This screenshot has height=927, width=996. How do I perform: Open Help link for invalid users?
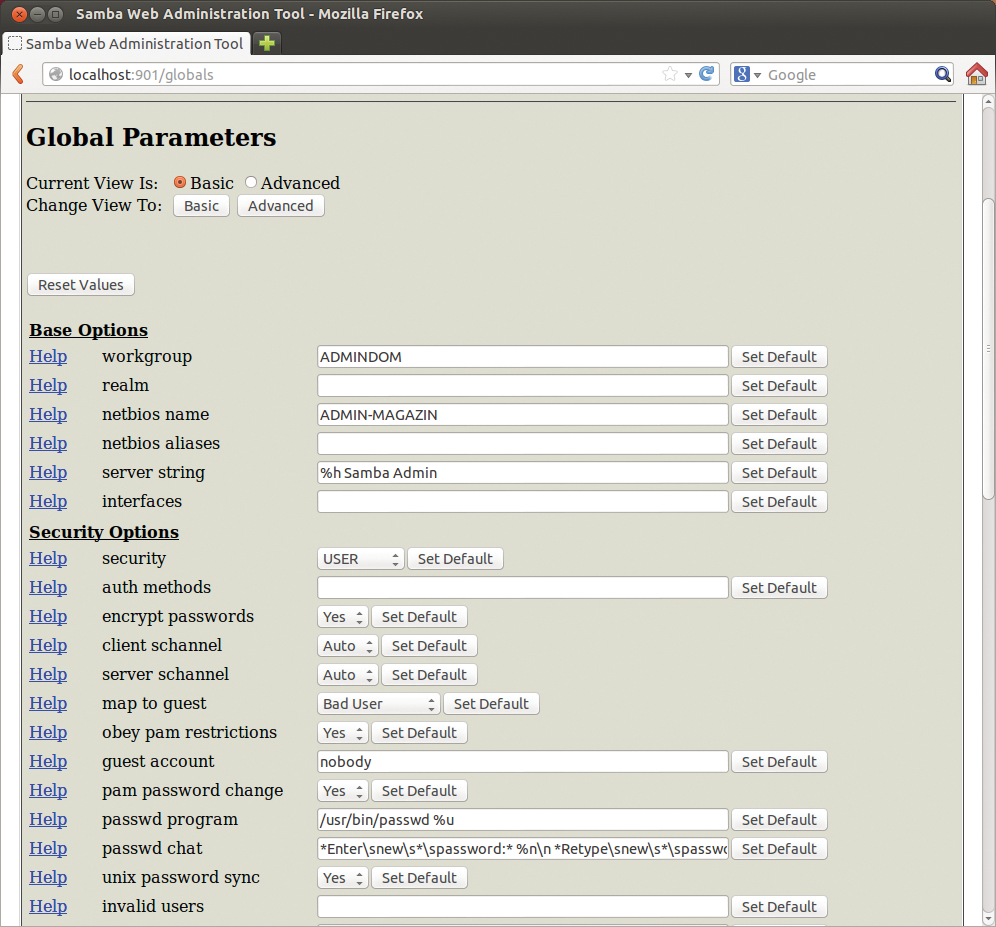click(48, 907)
